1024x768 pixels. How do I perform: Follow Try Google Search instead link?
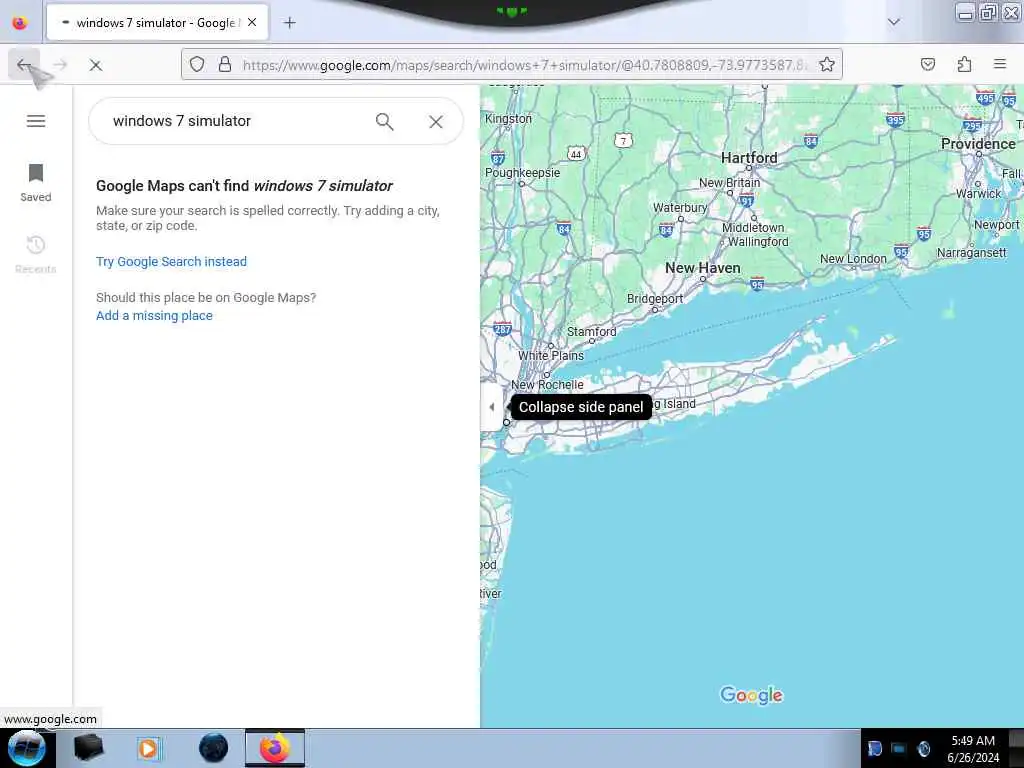171,261
